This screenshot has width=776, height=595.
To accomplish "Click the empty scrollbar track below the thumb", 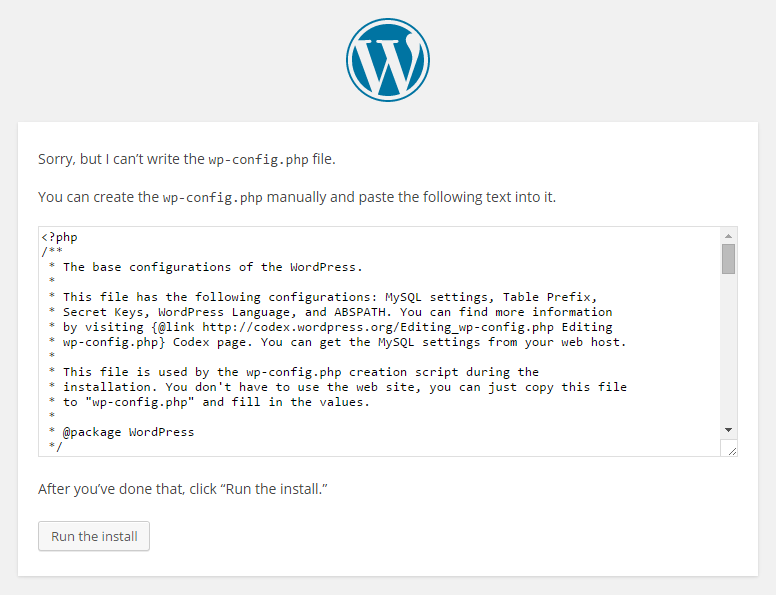I will coord(729,350).
